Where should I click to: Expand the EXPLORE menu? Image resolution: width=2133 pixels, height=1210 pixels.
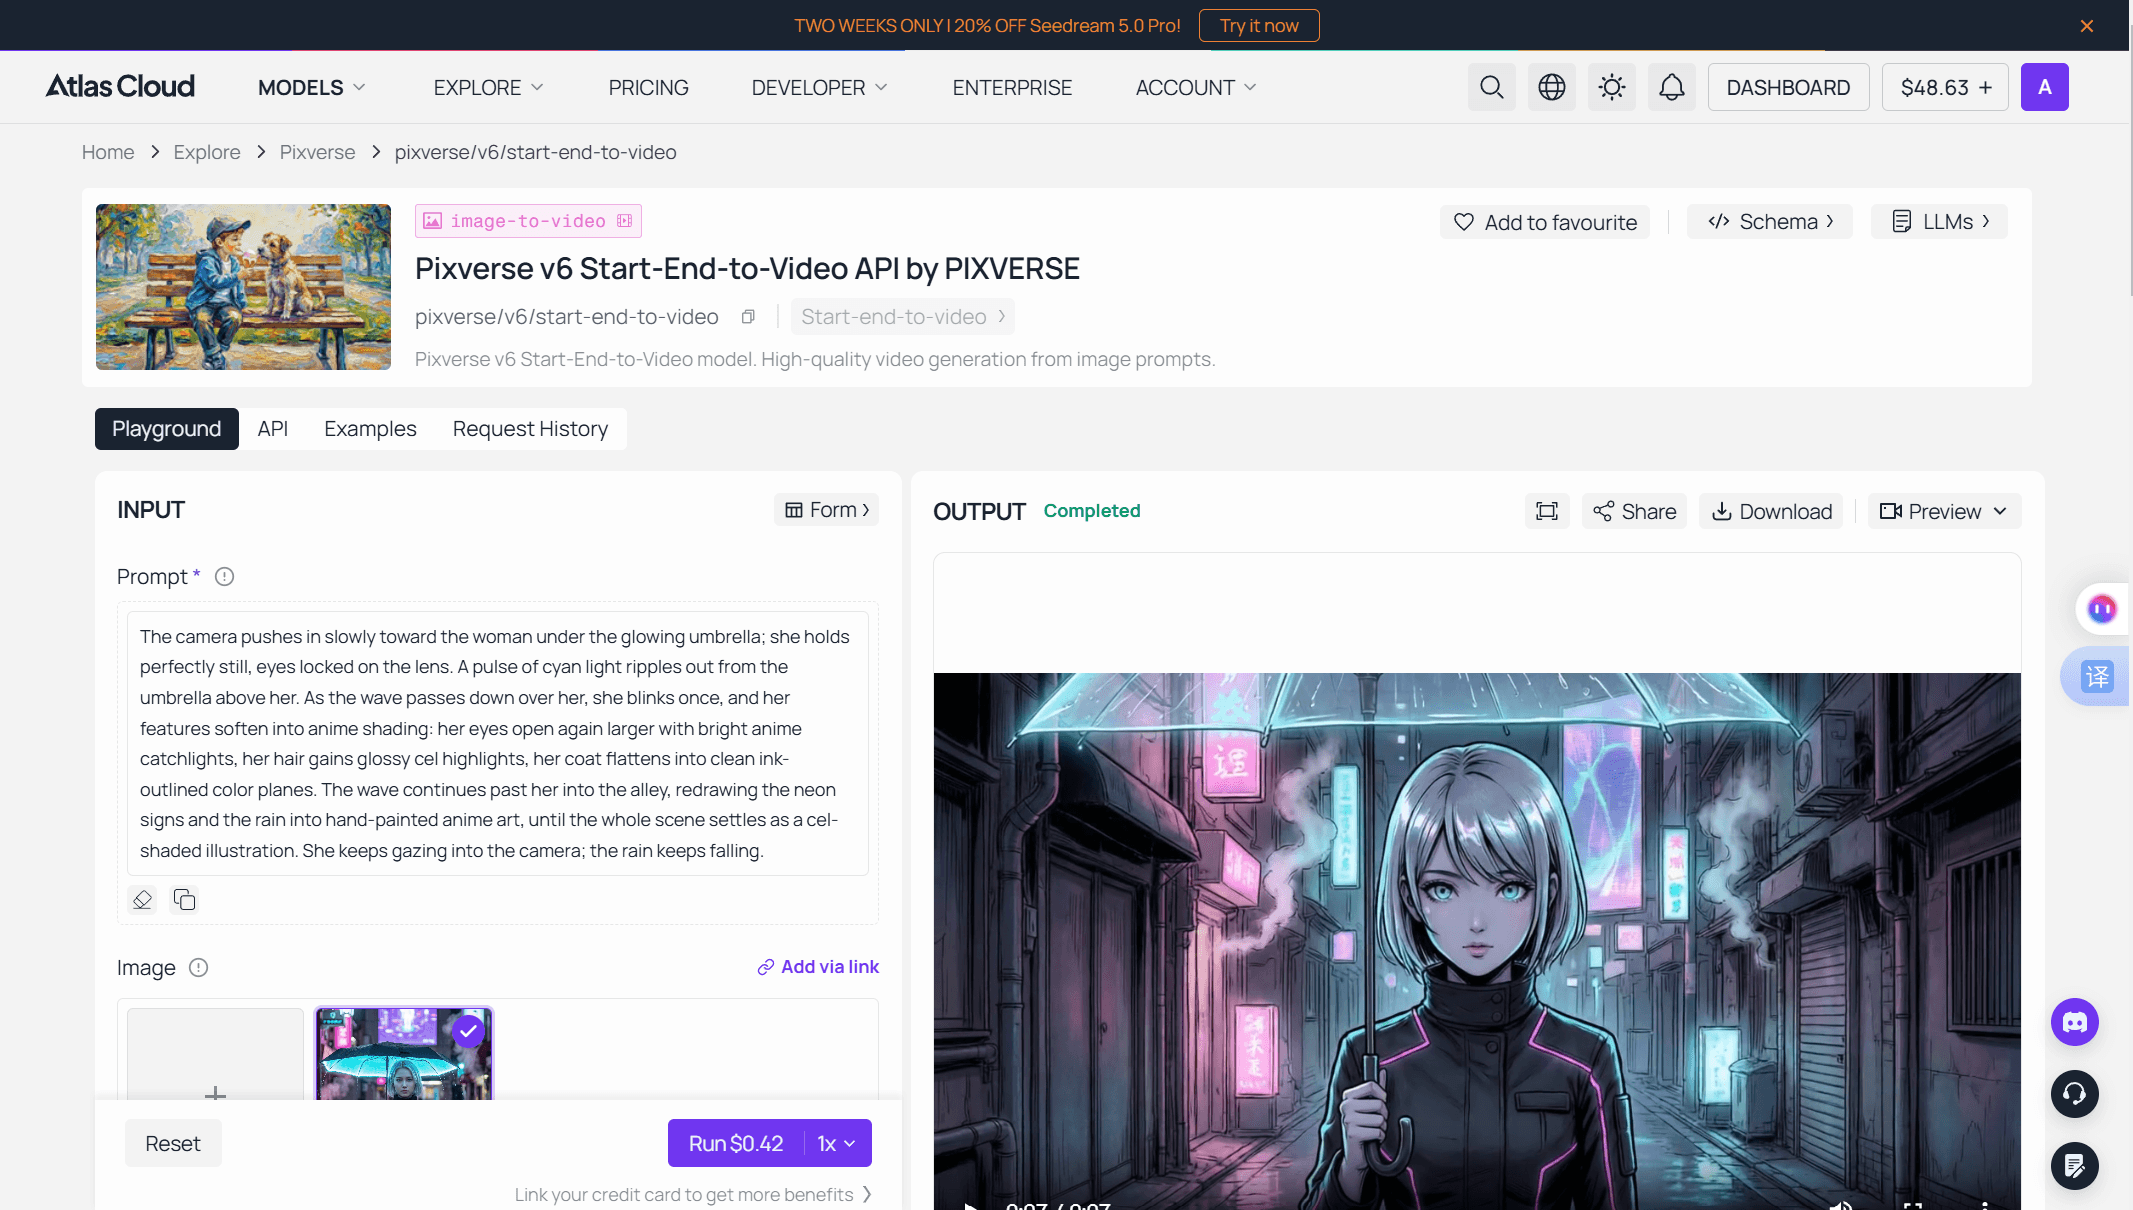488,88
